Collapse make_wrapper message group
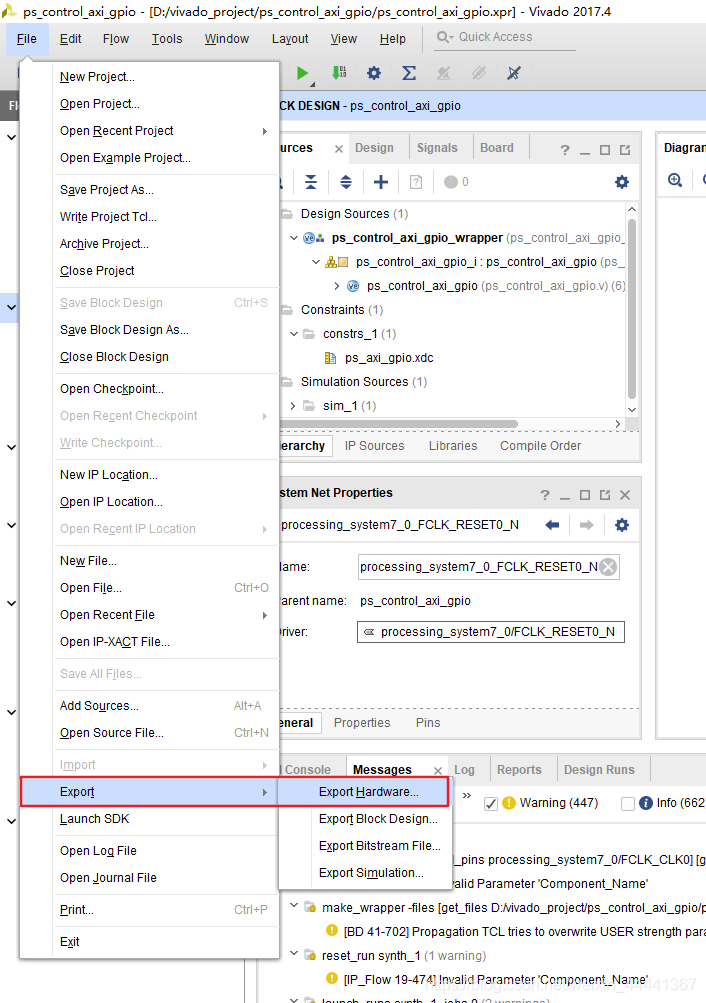This screenshot has height=1003, width=706. [294, 906]
